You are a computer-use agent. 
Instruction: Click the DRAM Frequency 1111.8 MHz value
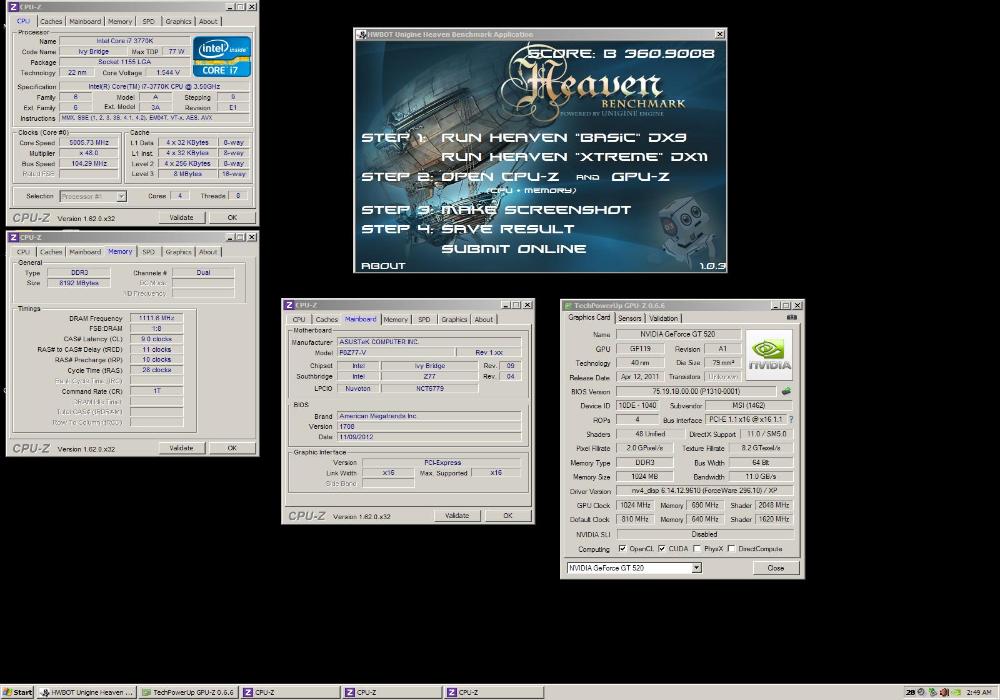pos(156,318)
